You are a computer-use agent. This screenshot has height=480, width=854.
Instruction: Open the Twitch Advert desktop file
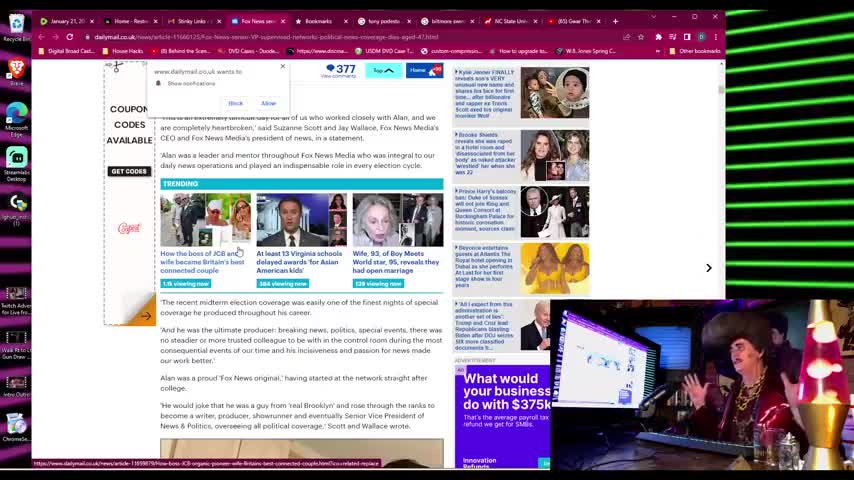(16, 301)
